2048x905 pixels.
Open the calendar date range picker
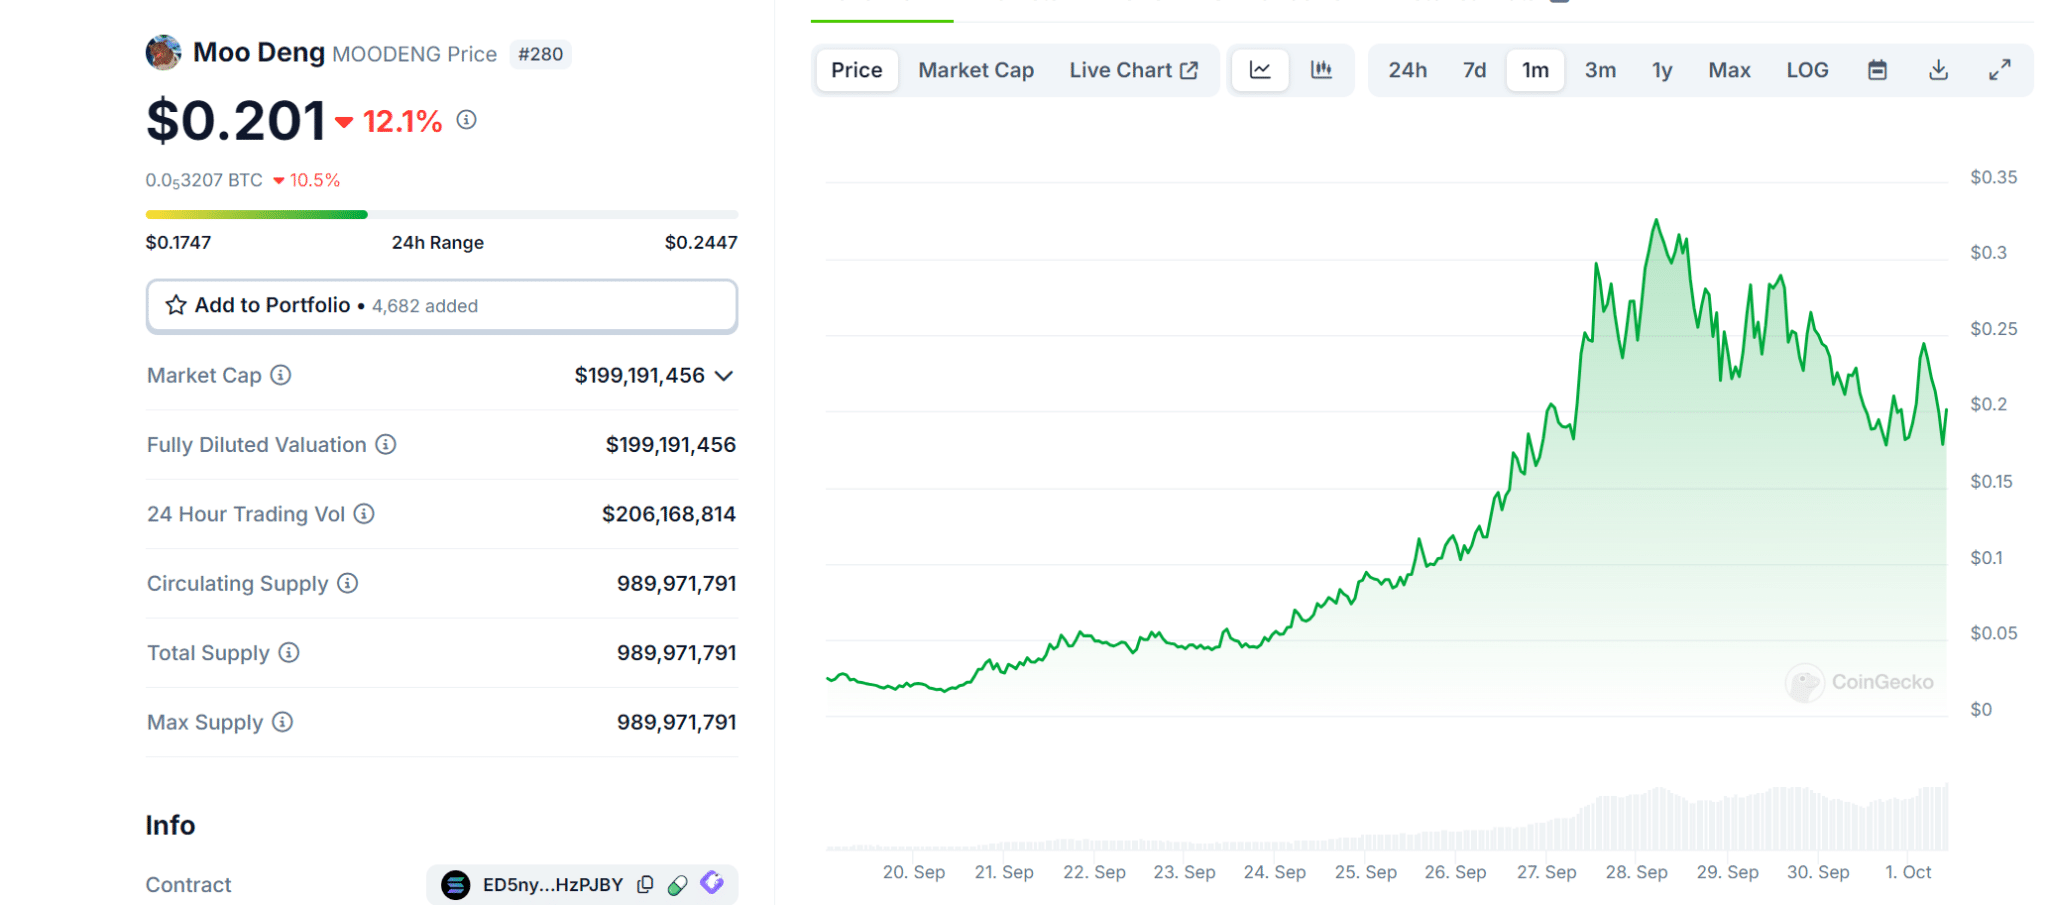(1877, 70)
